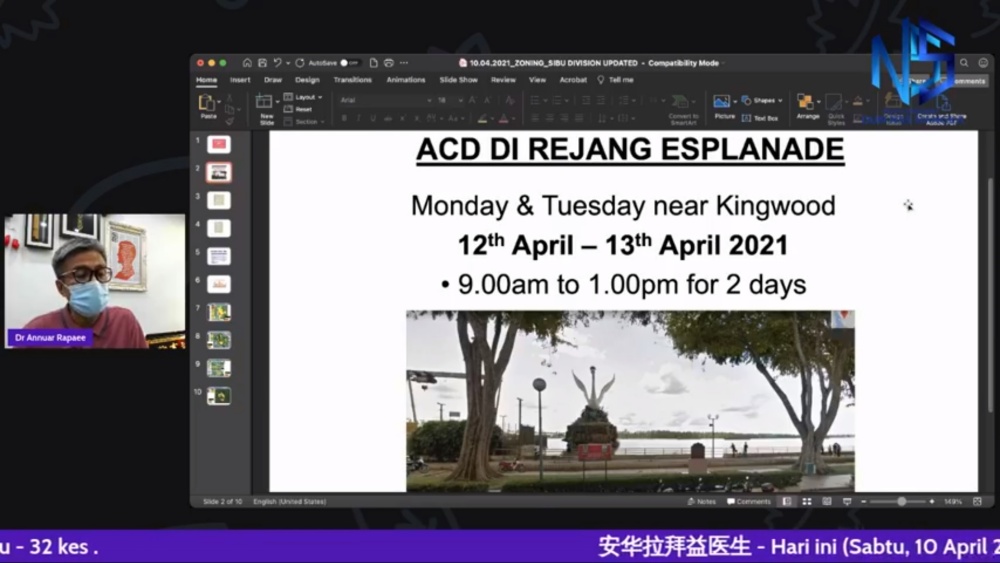Insert a Picture from the ribbon
Image resolution: width=1000 pixels, height=563 pixels.
(x=723, y=106)
